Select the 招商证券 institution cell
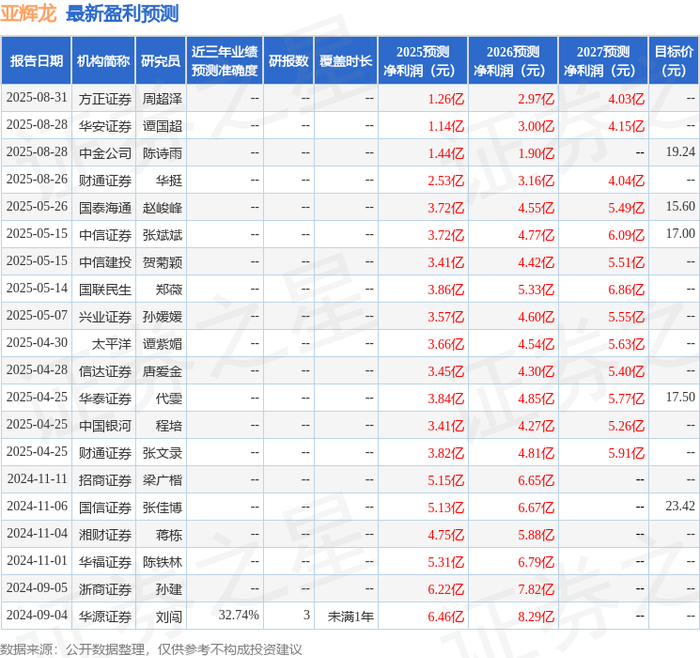Image resolution: width=700 pixels, height=658 pixels. (105, 481)
